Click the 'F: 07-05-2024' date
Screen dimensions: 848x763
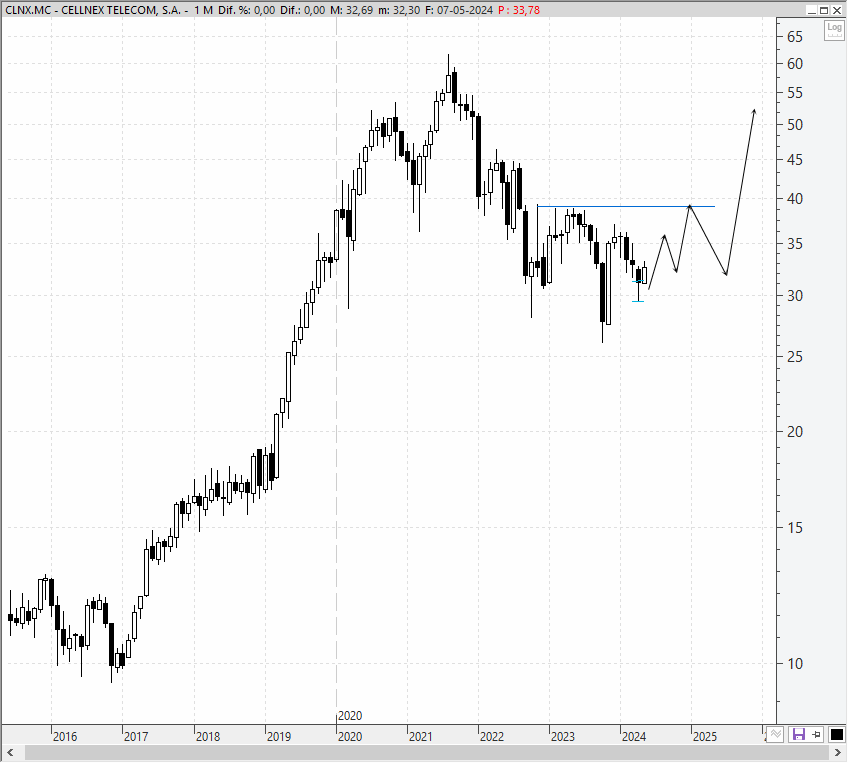pos(459,10)
